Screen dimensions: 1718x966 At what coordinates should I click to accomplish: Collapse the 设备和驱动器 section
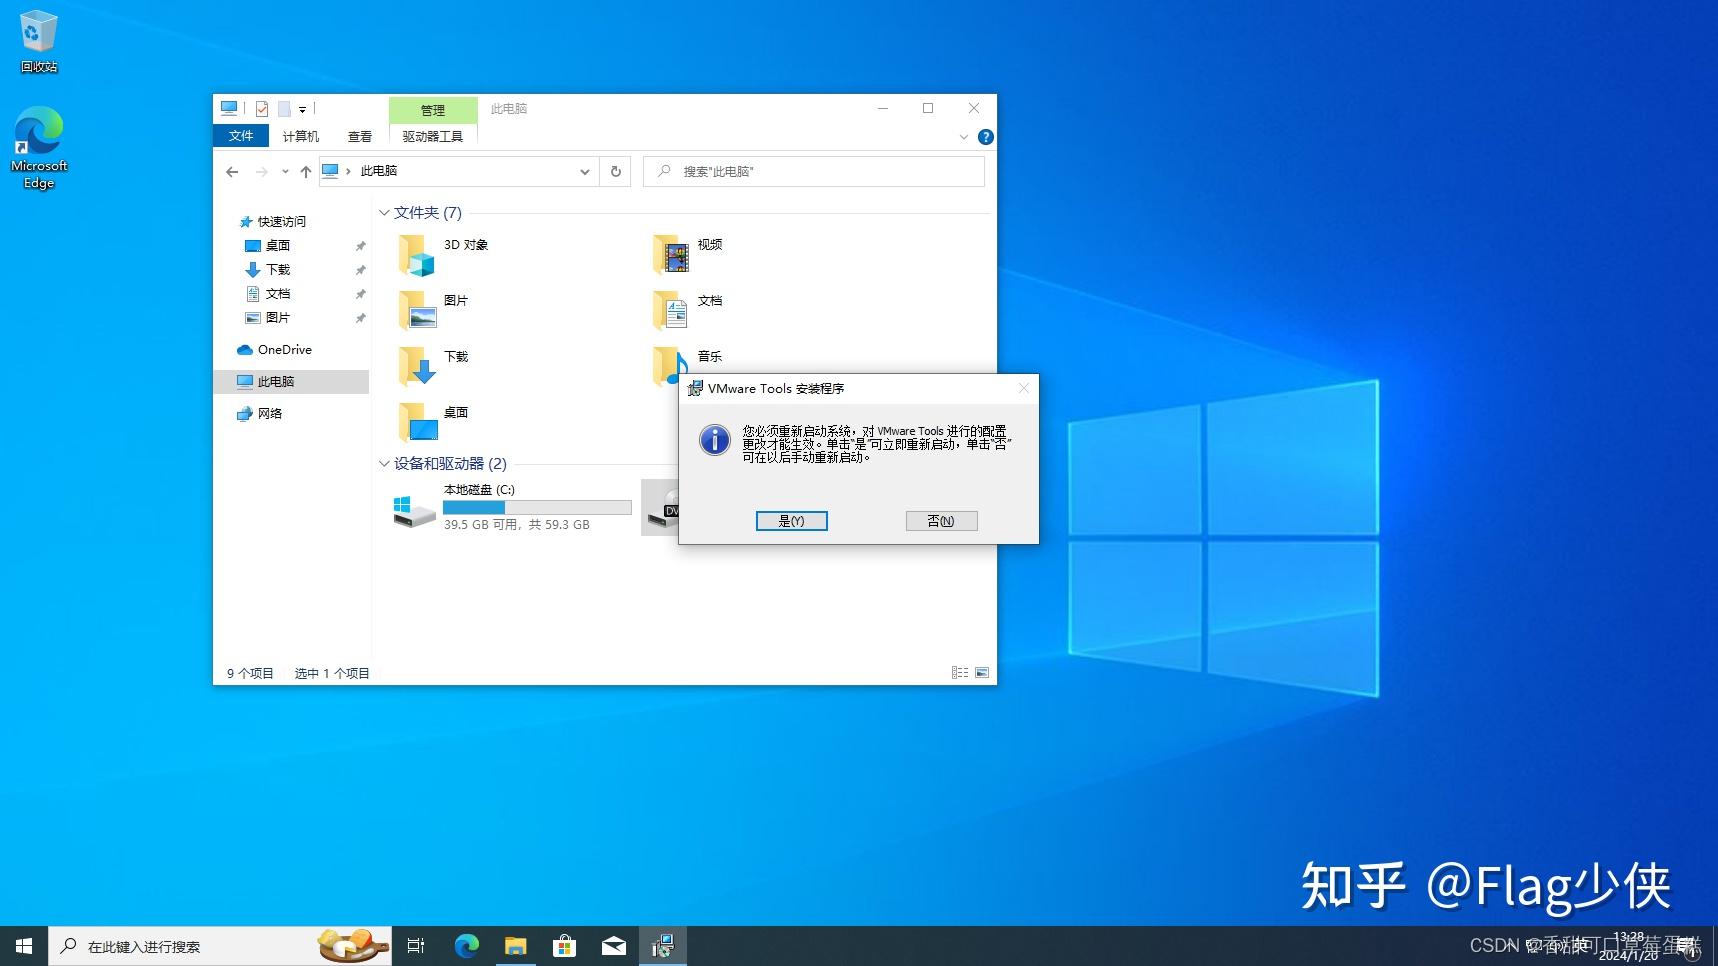click(384, 464)
